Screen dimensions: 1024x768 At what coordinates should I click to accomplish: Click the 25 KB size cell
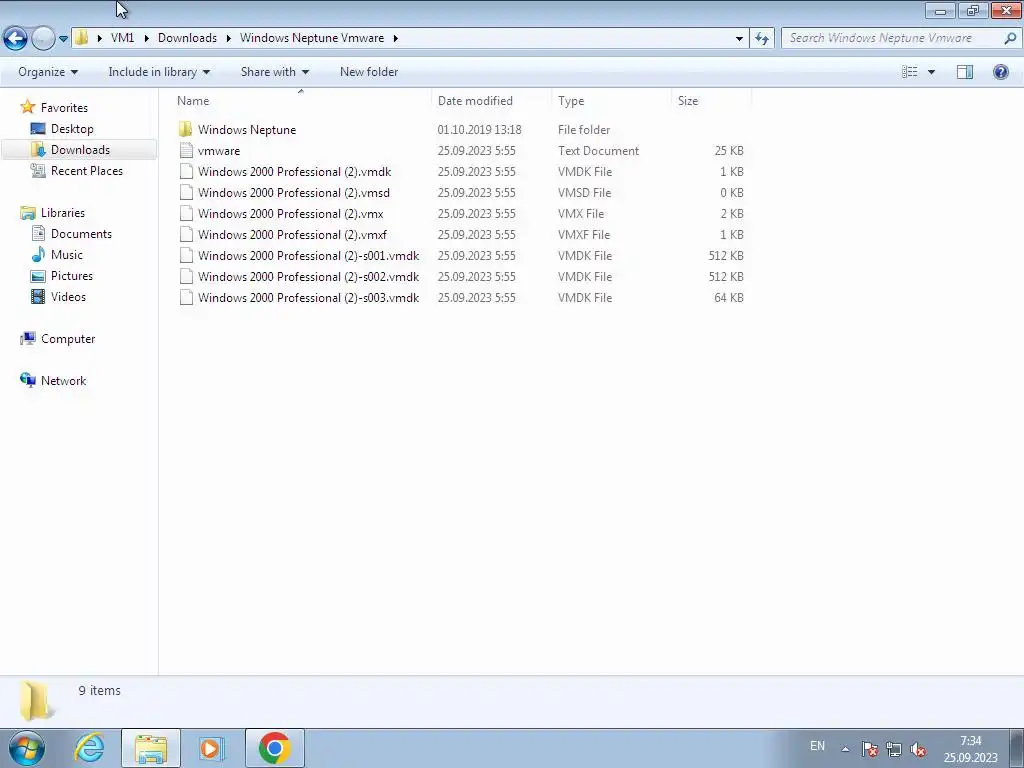[x=729, y=150]
